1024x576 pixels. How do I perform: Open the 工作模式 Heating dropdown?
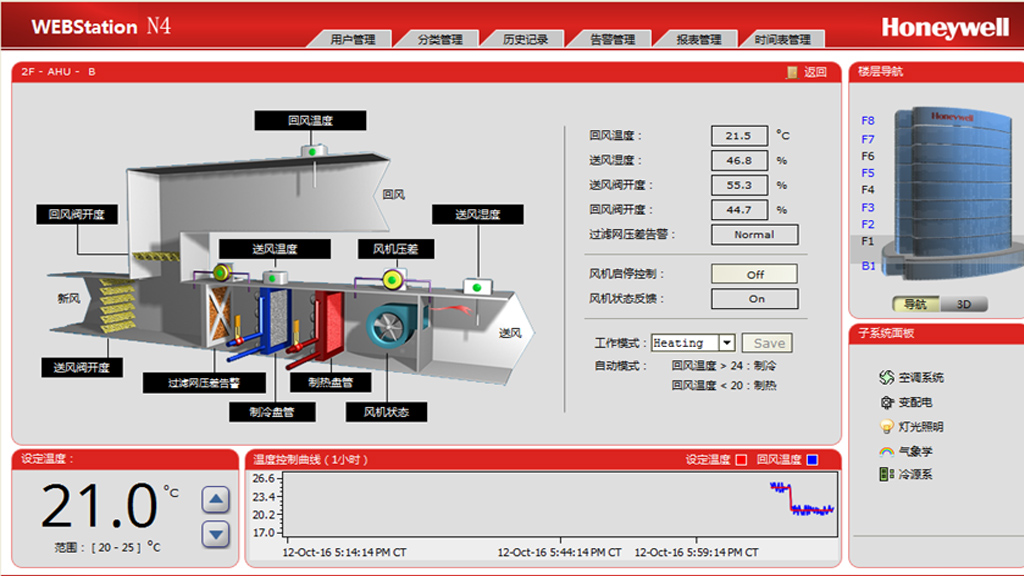726,343
